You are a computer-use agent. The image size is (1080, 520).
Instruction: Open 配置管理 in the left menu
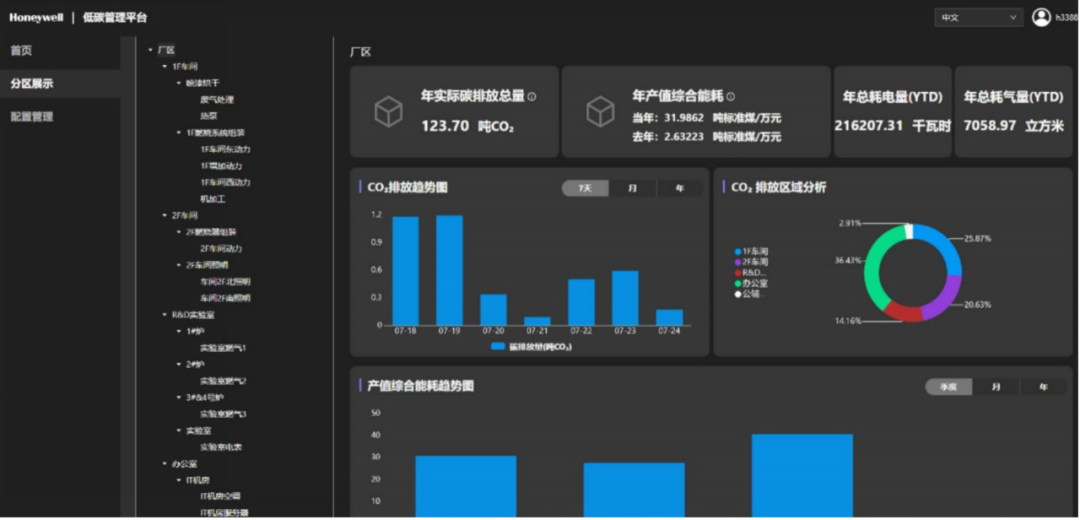(32, 116)
